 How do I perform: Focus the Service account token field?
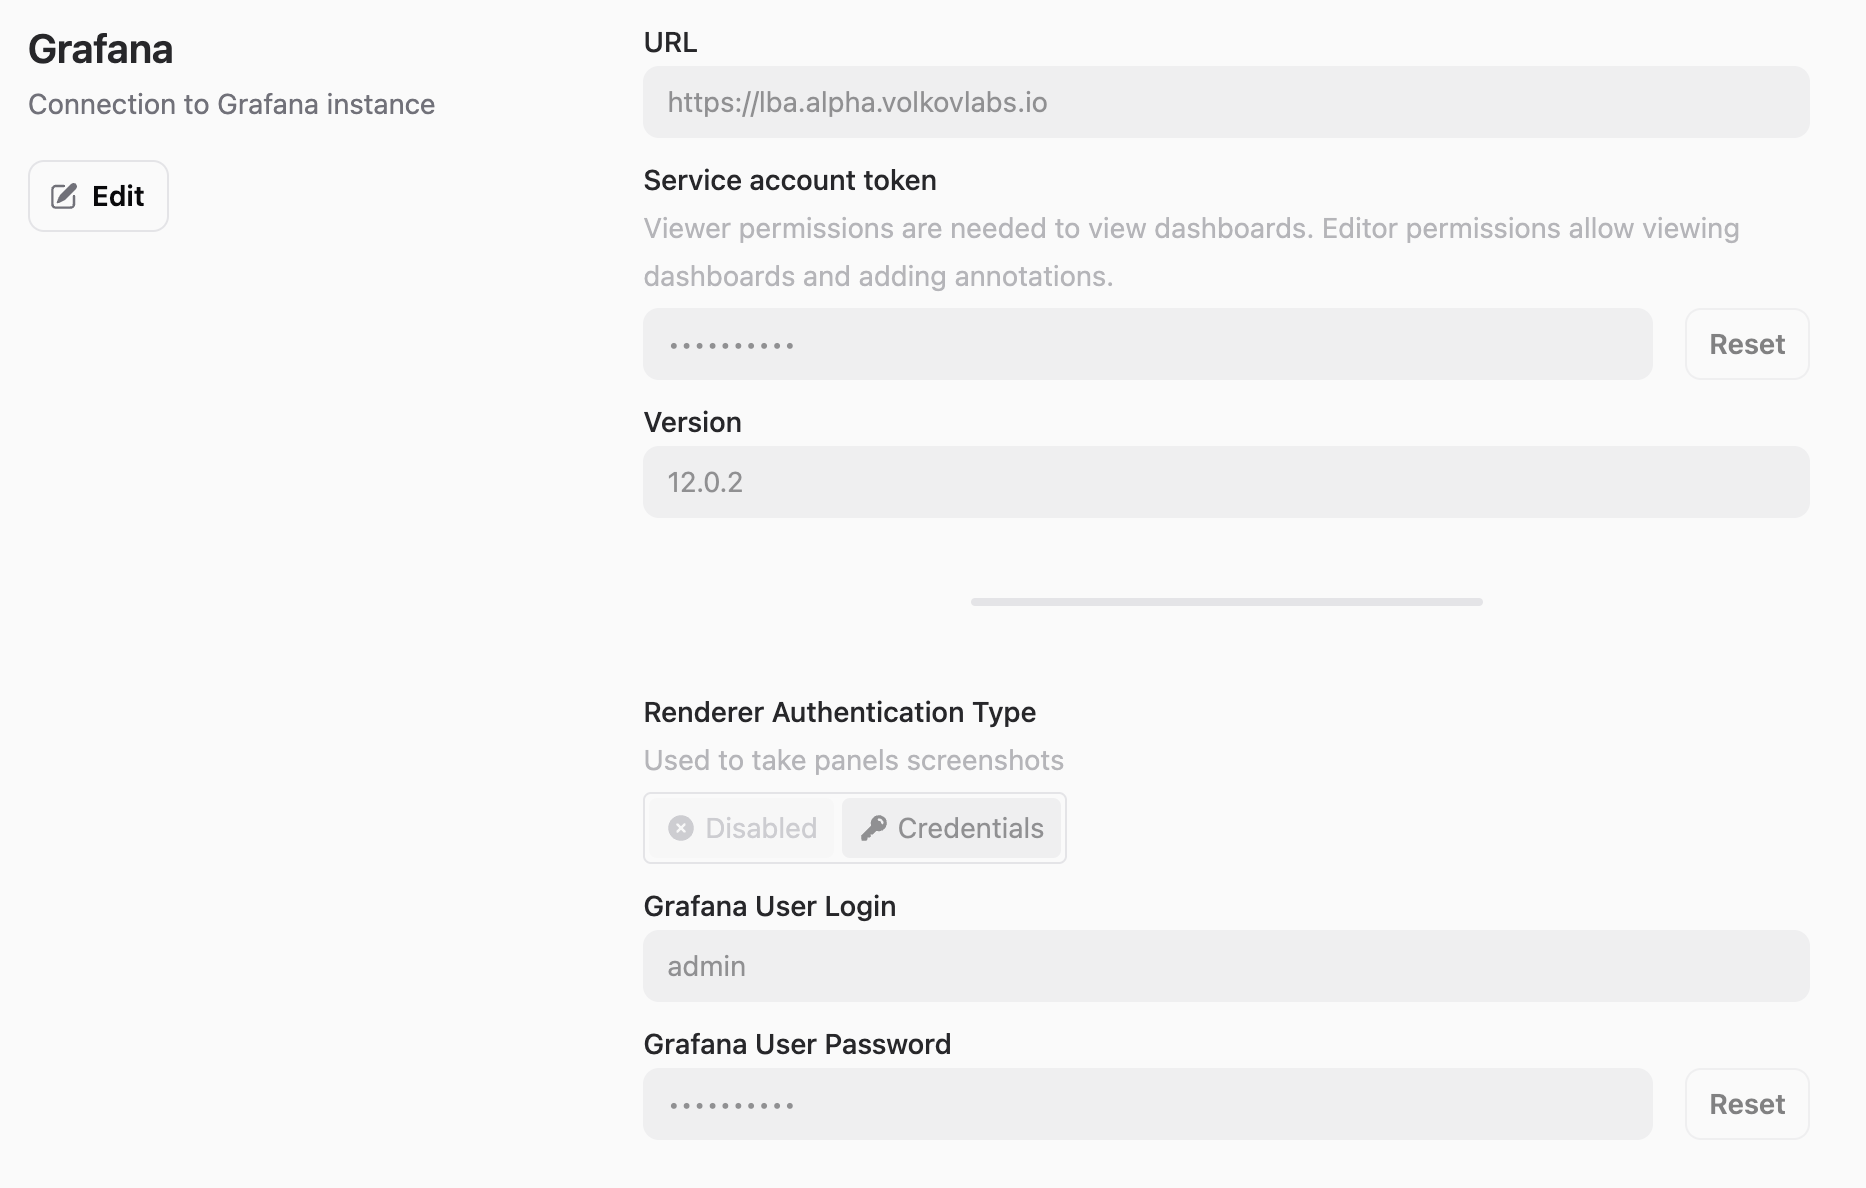[1147, 344]
